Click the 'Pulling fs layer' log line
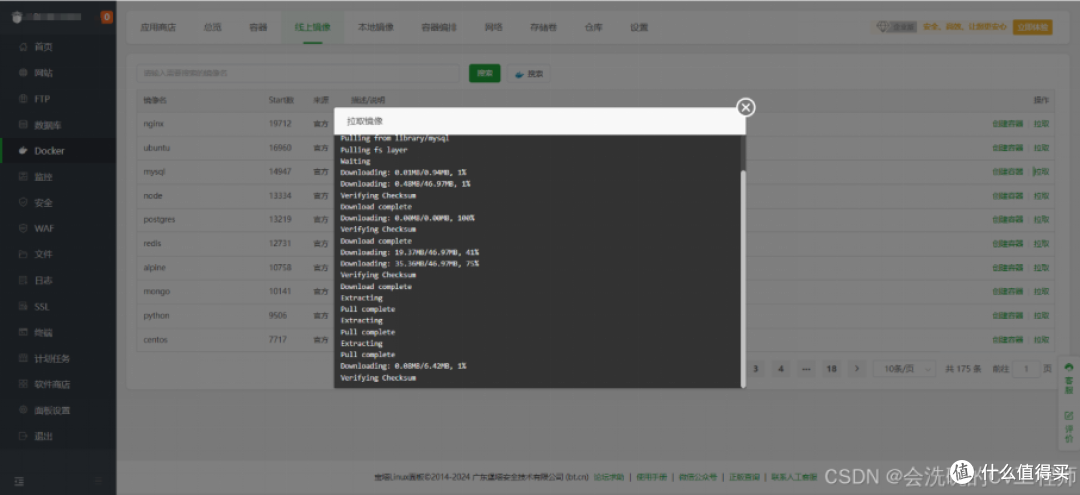Image resolution: width=1080 pixels, height=495 pixels. point(374,149)
